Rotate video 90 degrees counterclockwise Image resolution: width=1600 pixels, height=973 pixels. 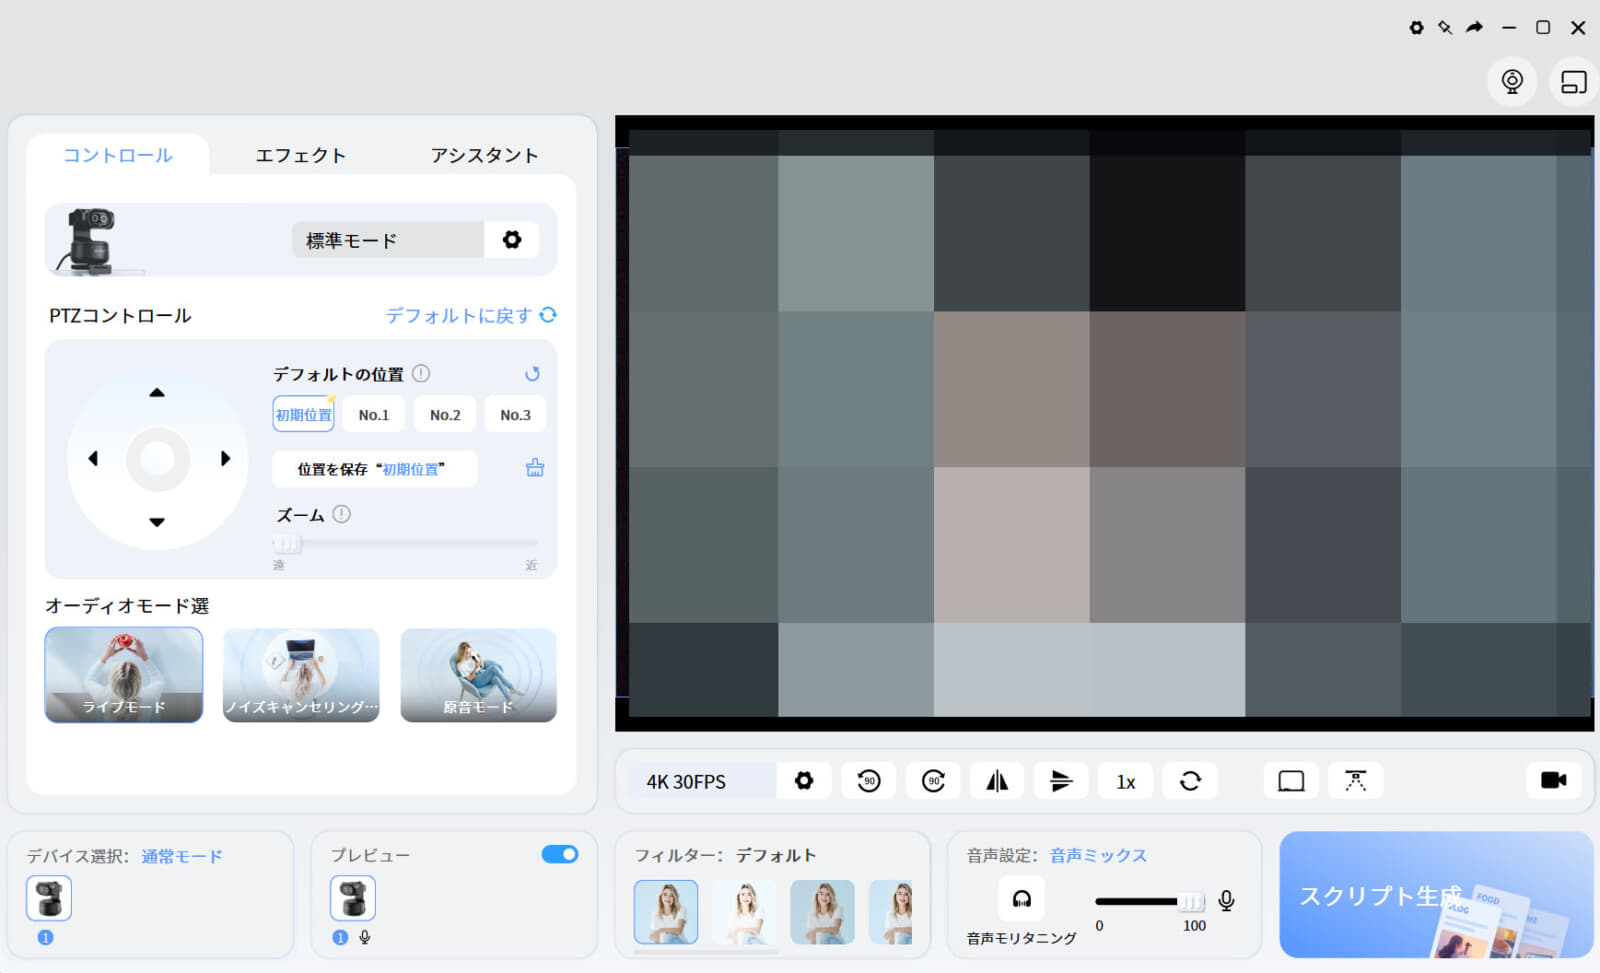pos(868,781)
